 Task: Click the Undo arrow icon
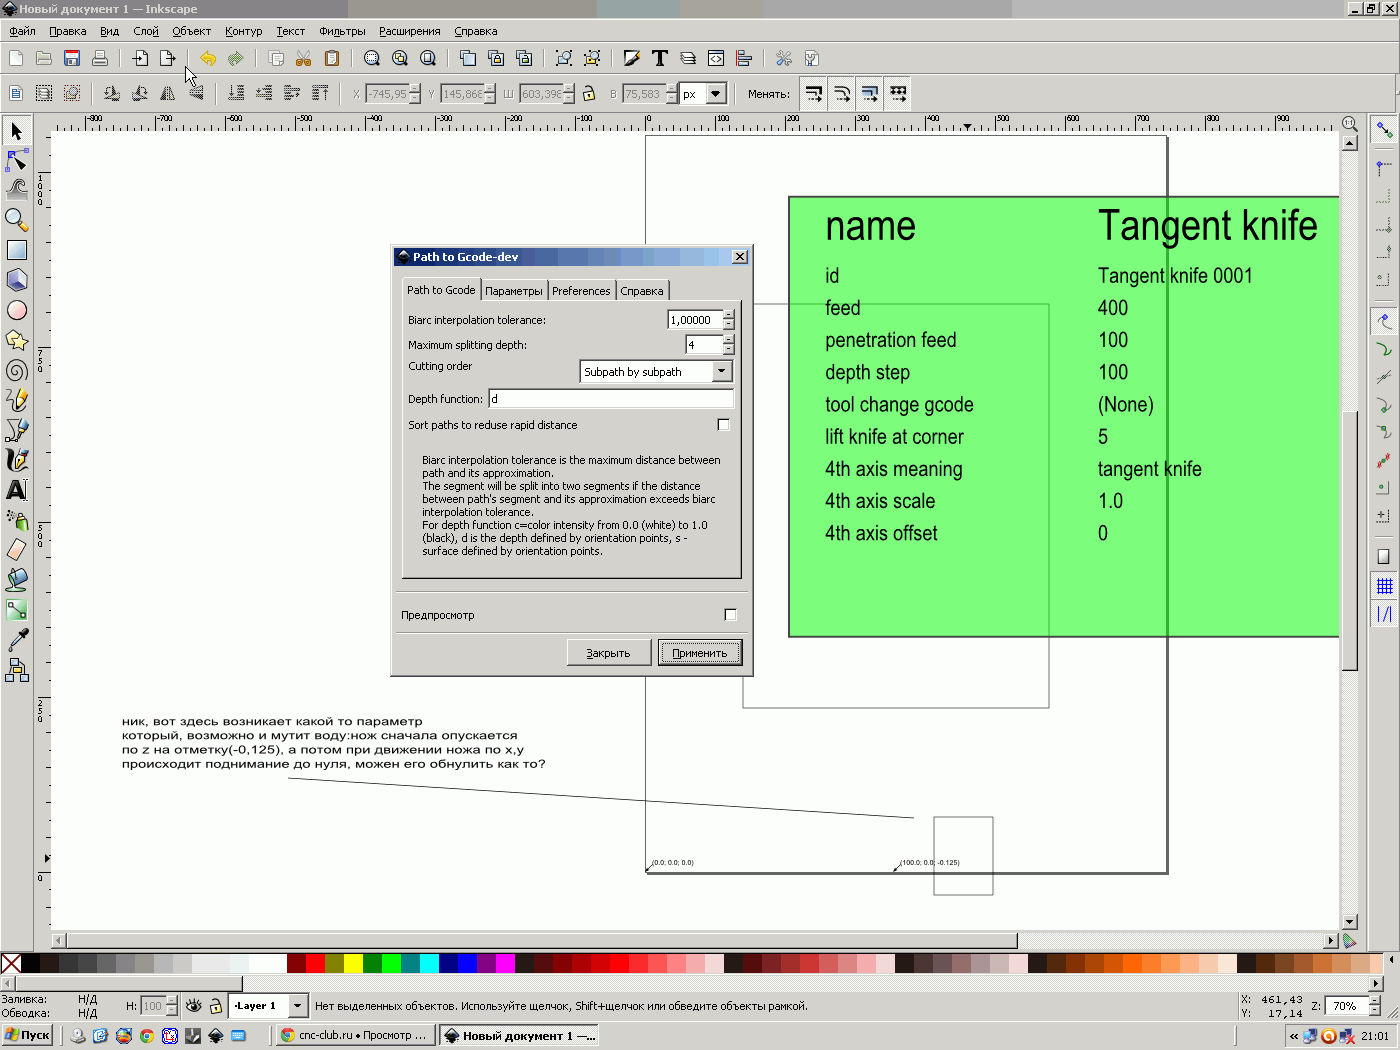coord(208,58)
